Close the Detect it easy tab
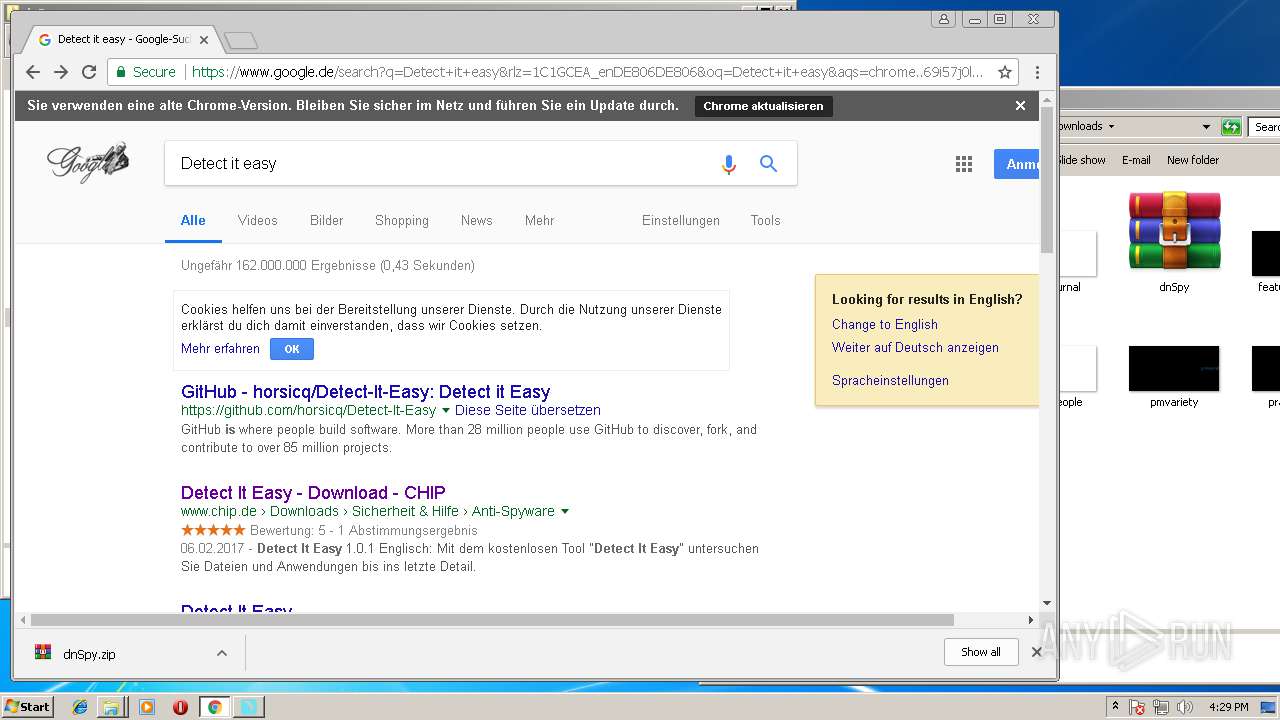Screen dimensions: 1280x720 (204, 40)
